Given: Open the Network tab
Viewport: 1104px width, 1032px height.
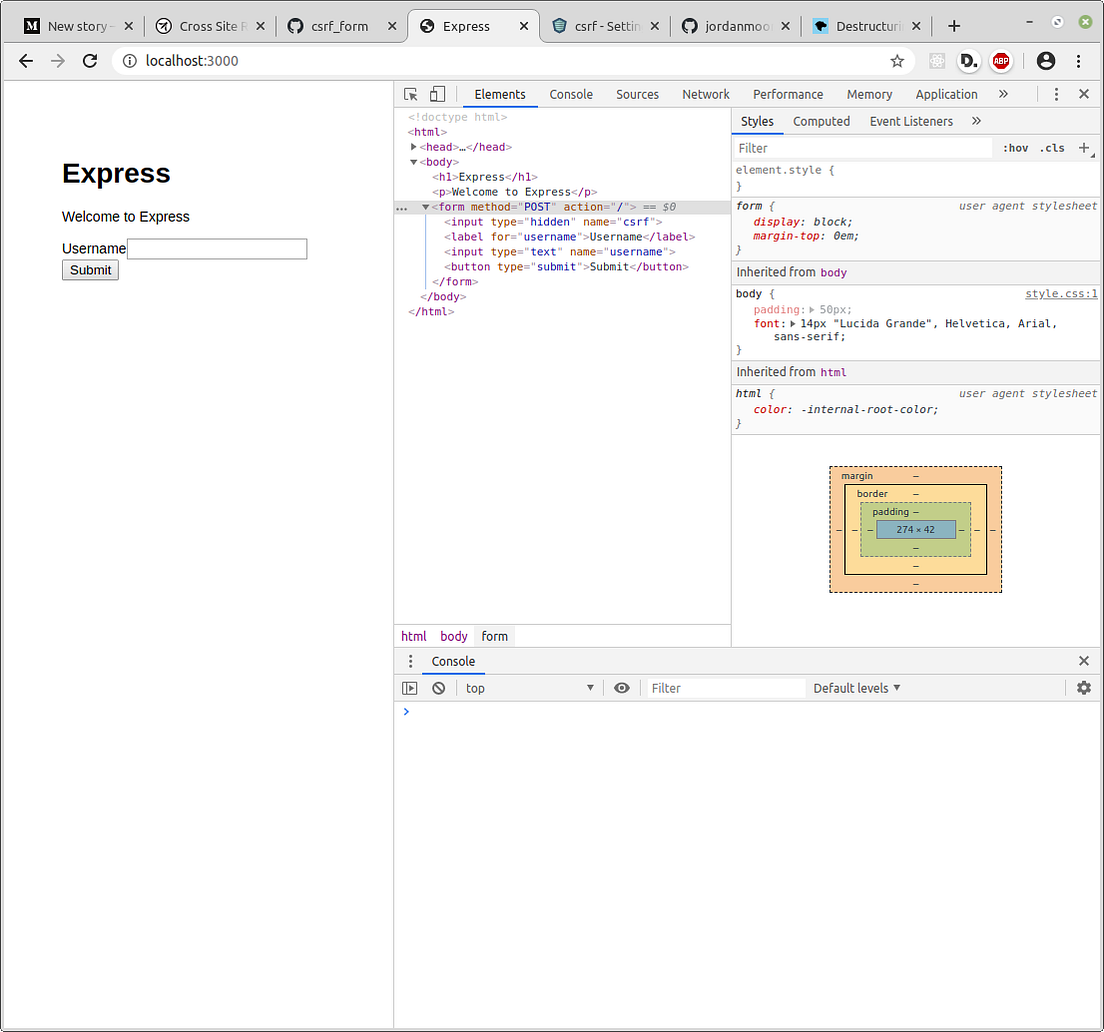Looking at the screenshot, I should [x=705, y=94].
